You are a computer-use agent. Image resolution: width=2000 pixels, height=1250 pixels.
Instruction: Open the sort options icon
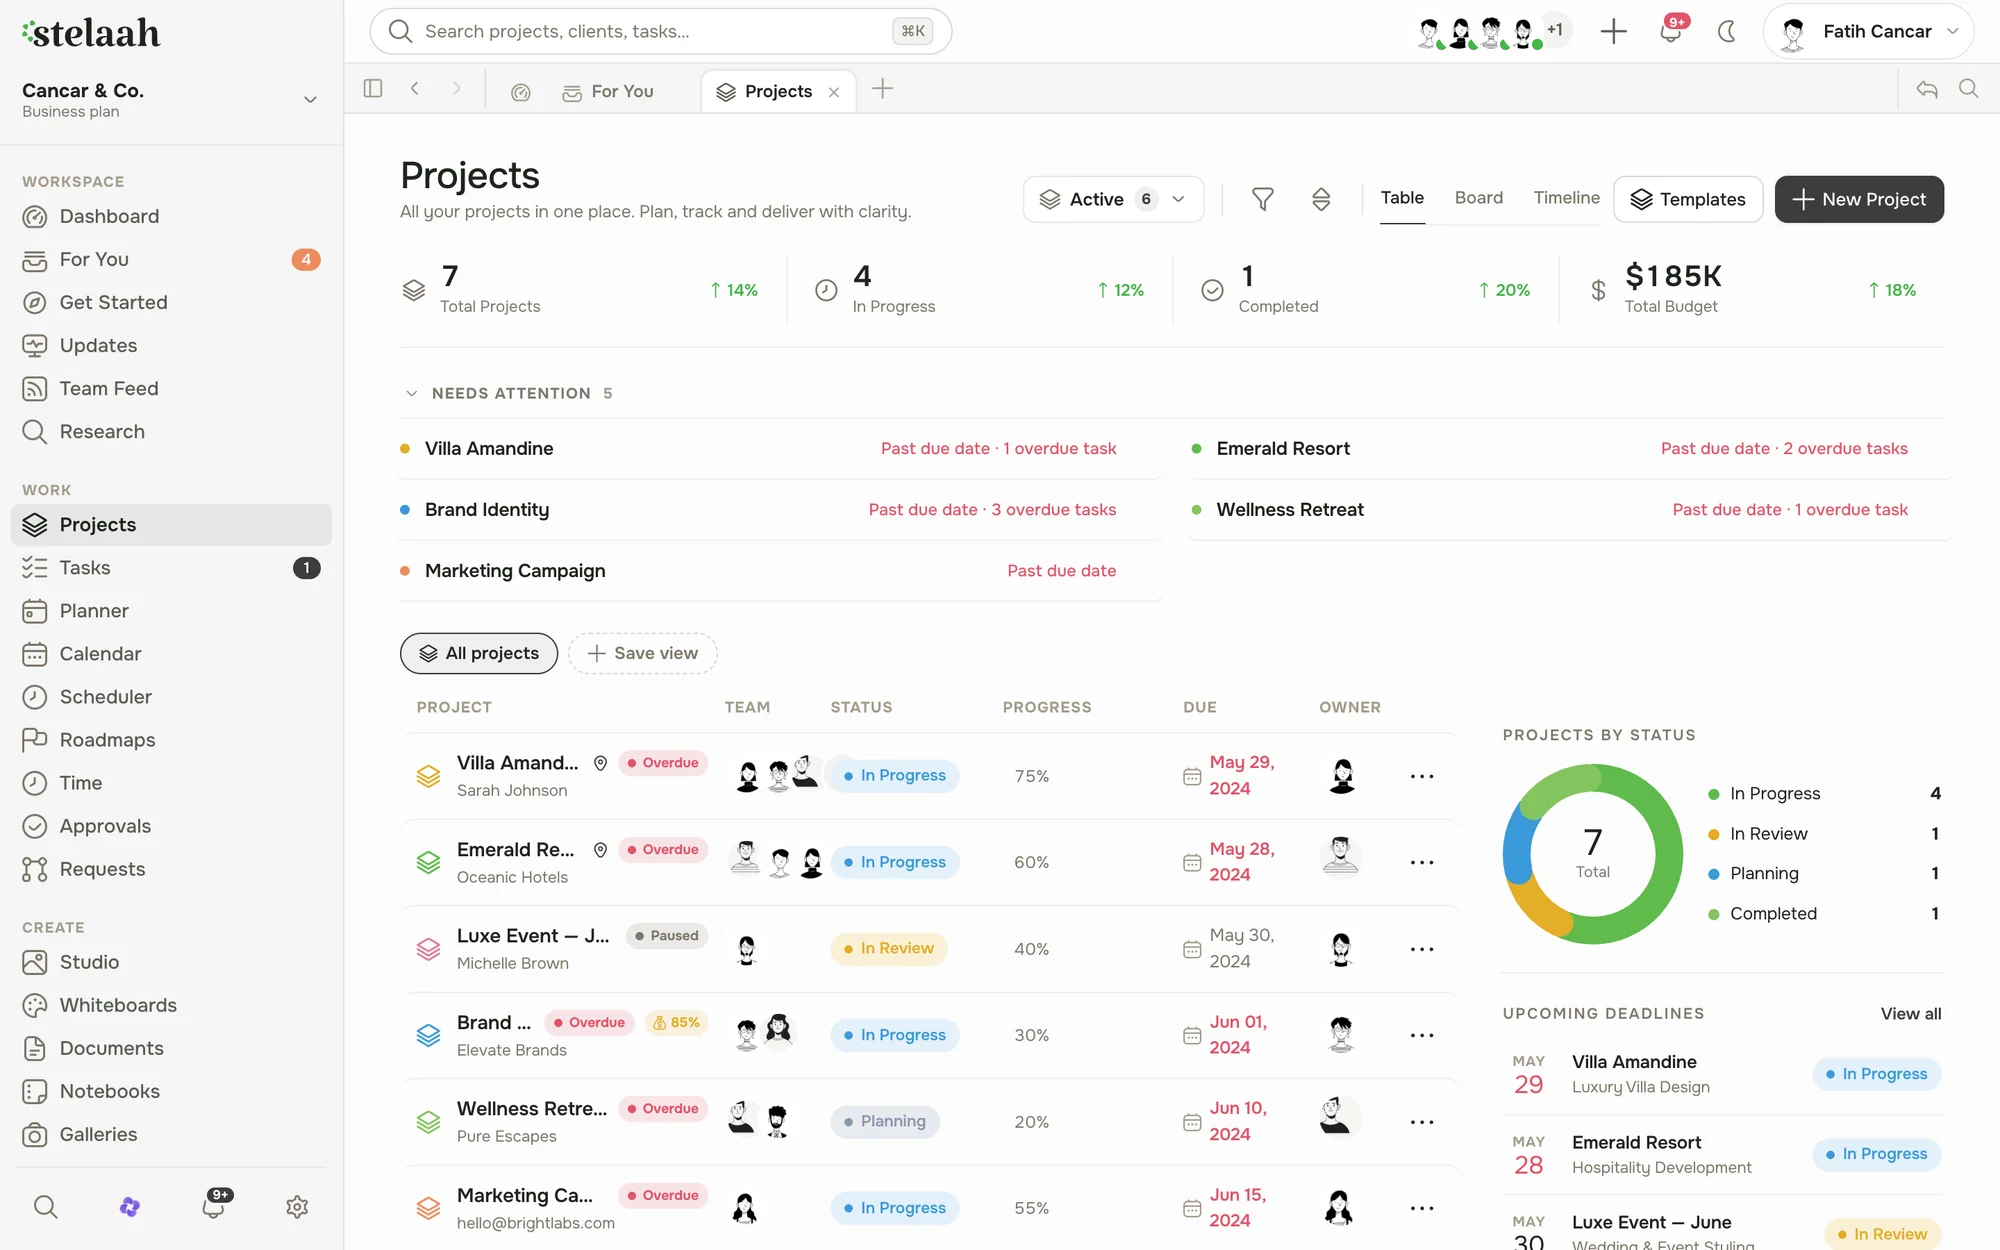tap(1321, 199)
